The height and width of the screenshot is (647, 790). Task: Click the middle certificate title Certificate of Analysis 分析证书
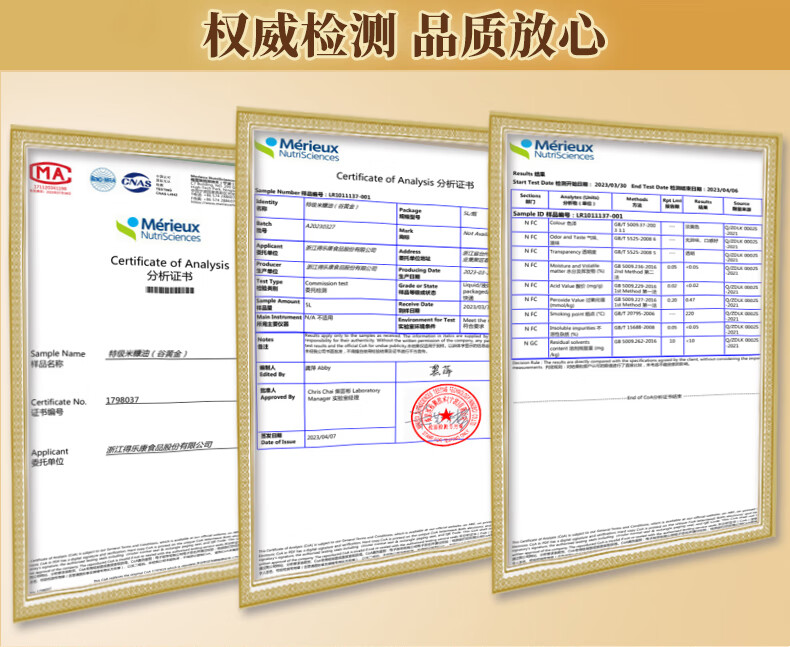point(405,180)
